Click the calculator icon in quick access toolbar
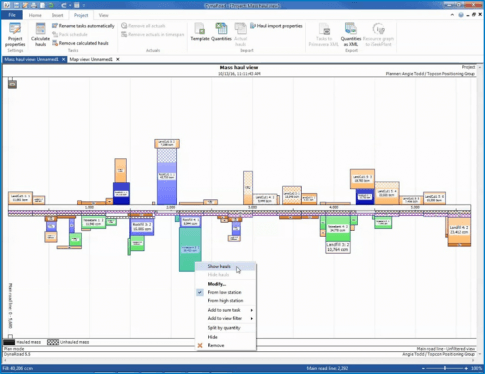Viewport: 485px width, 374px height. (77, 5)
